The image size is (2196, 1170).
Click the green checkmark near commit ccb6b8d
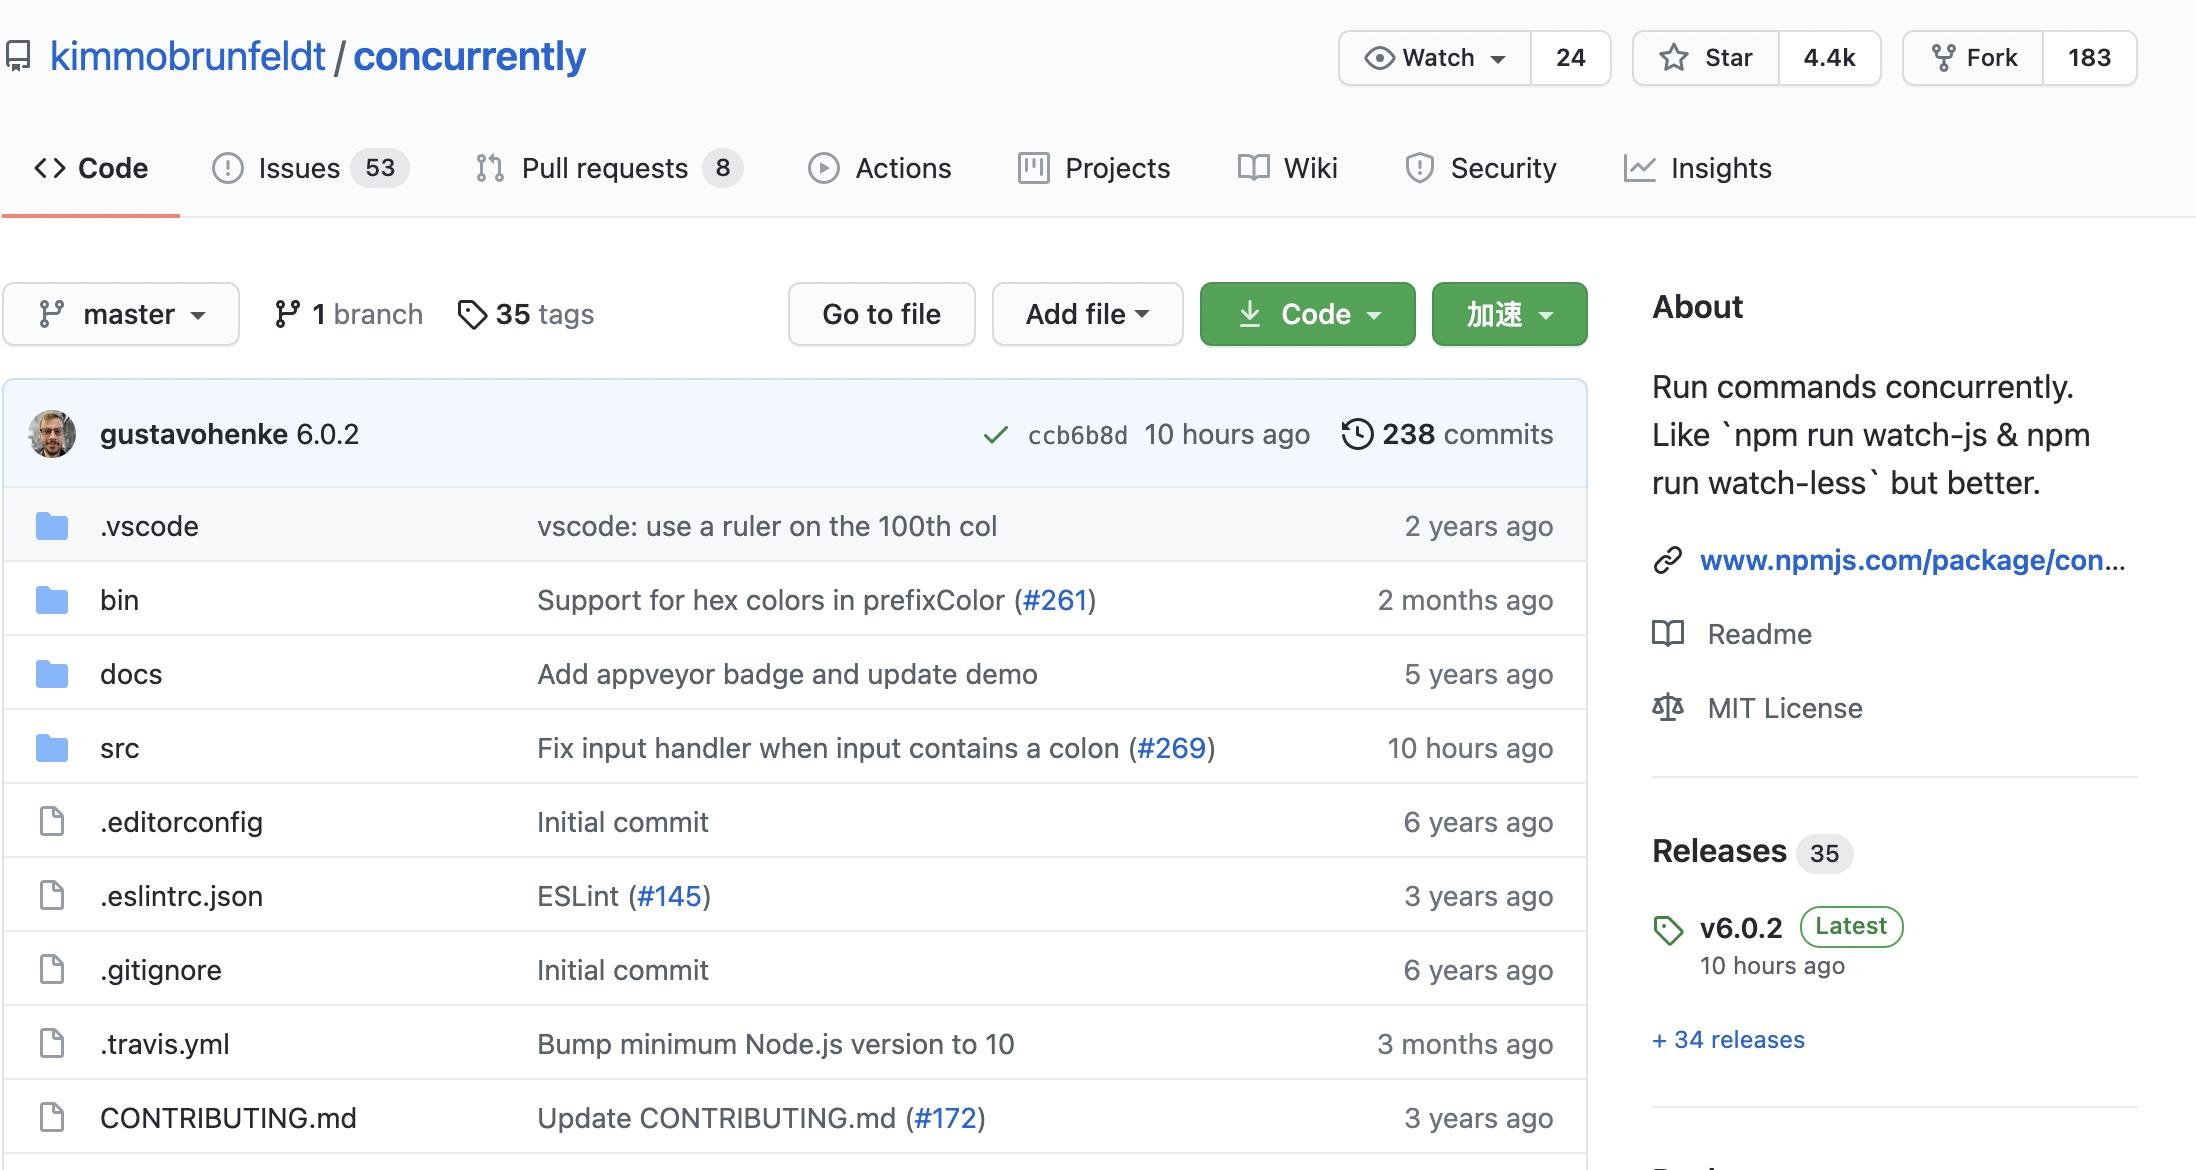(x=995, y=434)
